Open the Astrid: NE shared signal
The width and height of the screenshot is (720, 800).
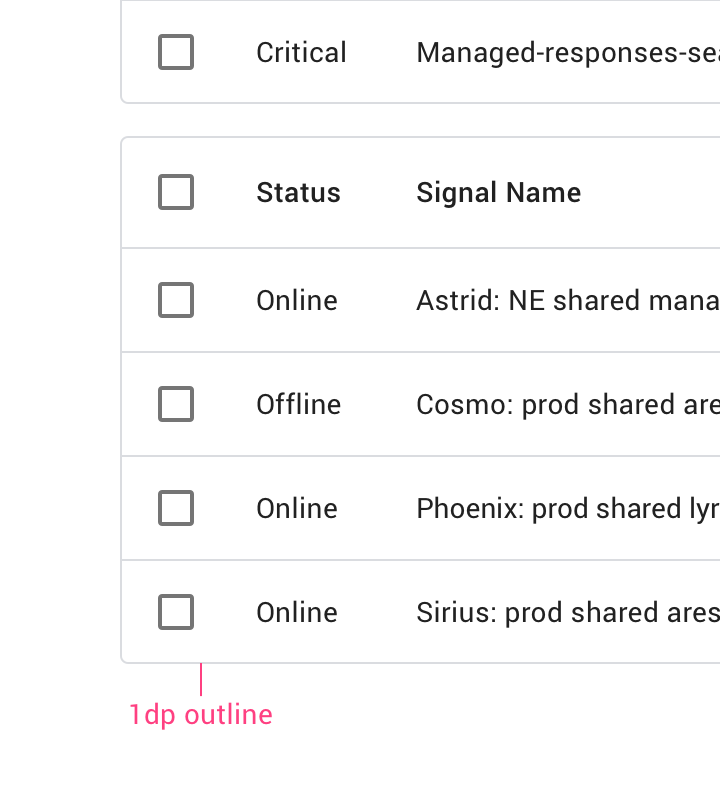point(568,300)
